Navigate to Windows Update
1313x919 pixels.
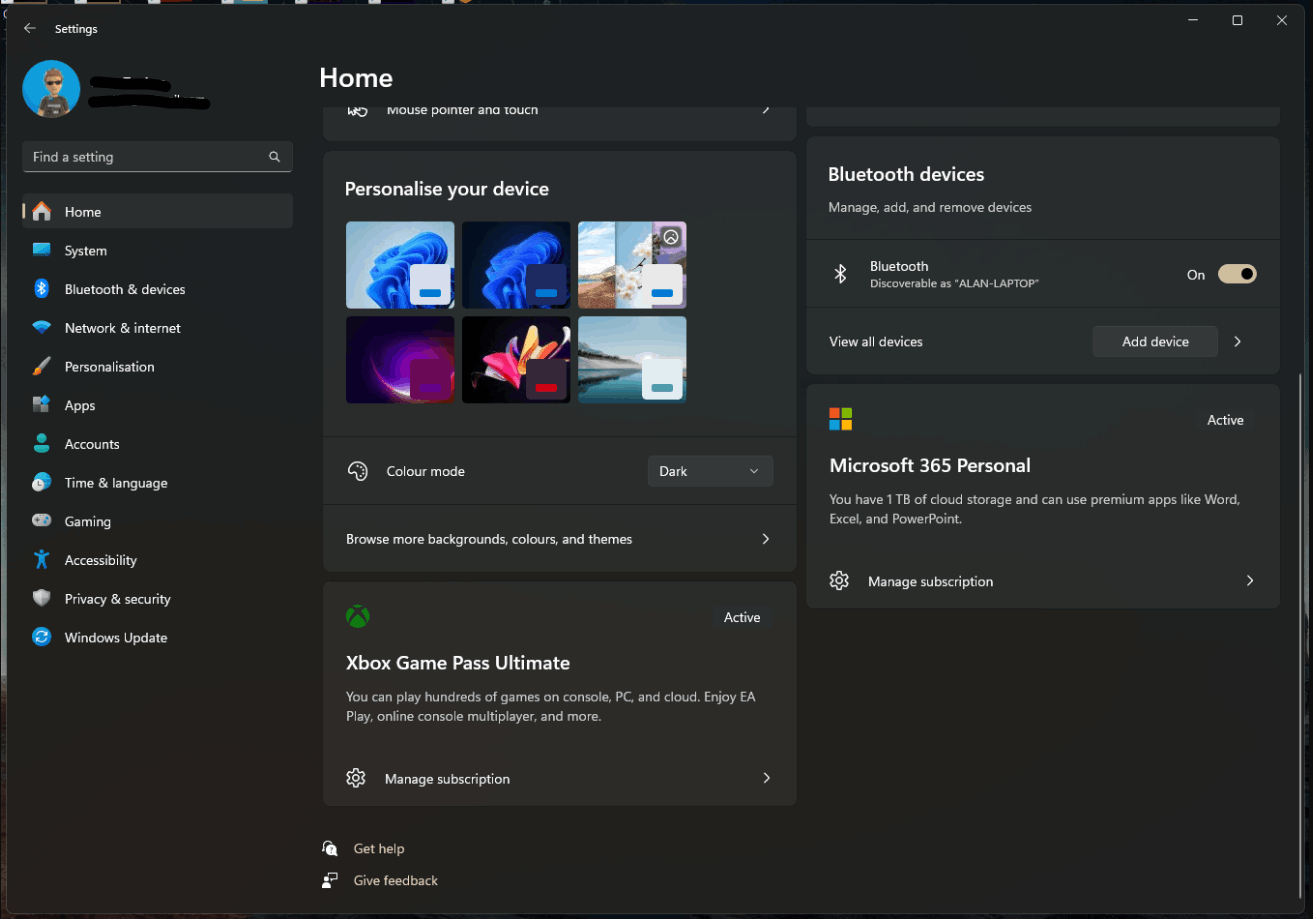coord(158,637)
